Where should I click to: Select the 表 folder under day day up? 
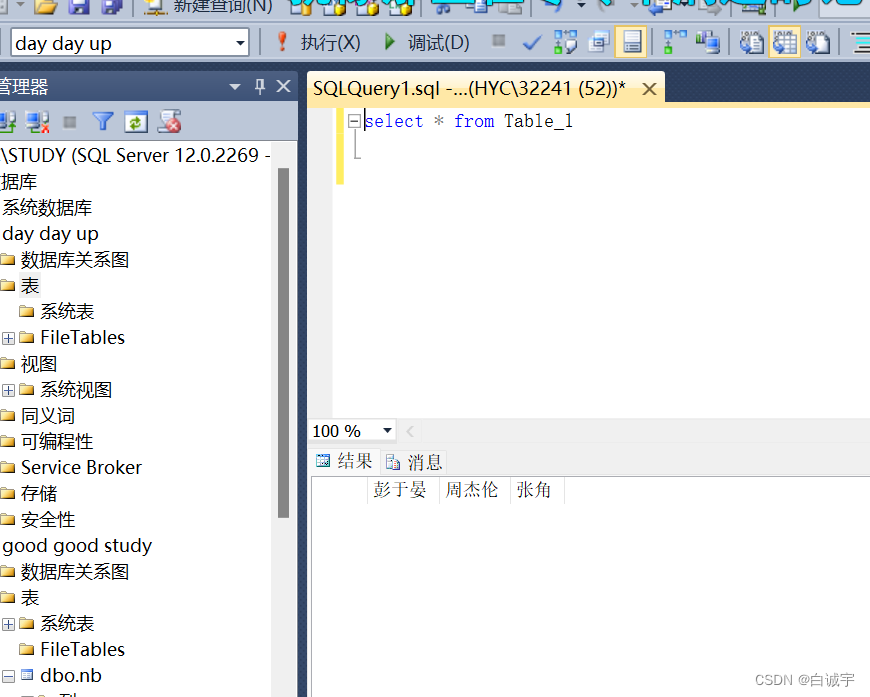coord(30,285)
